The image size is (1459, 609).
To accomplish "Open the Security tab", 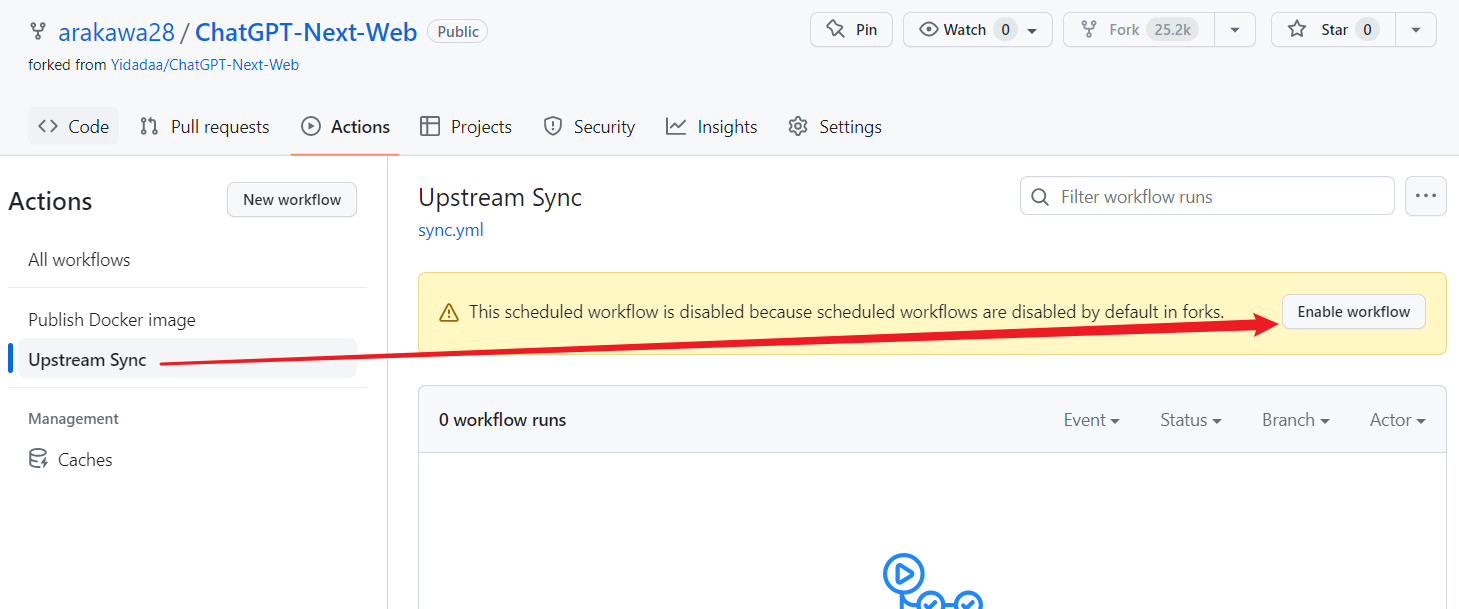I will click(589, 127).
